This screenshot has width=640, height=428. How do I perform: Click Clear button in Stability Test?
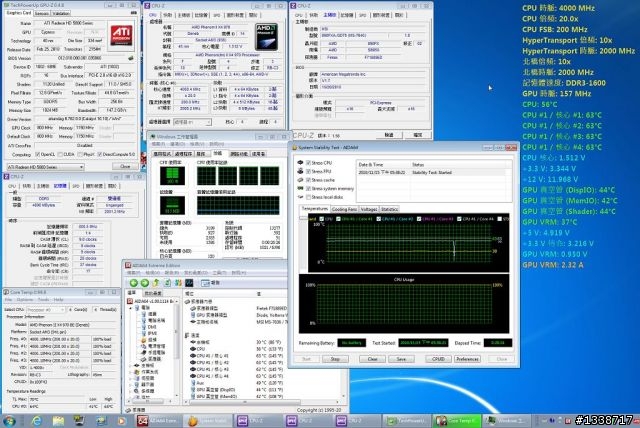[372, 359]
